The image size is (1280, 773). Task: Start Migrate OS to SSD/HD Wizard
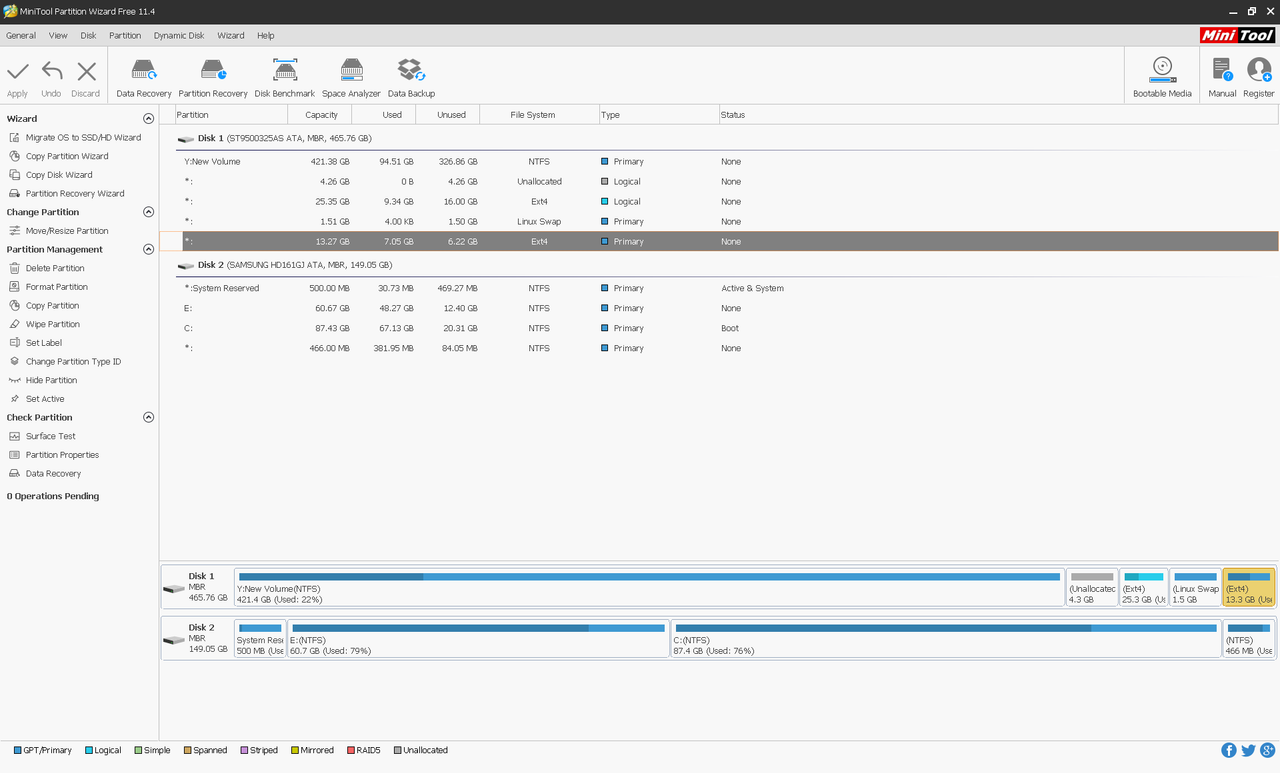(x=75, y=137)
